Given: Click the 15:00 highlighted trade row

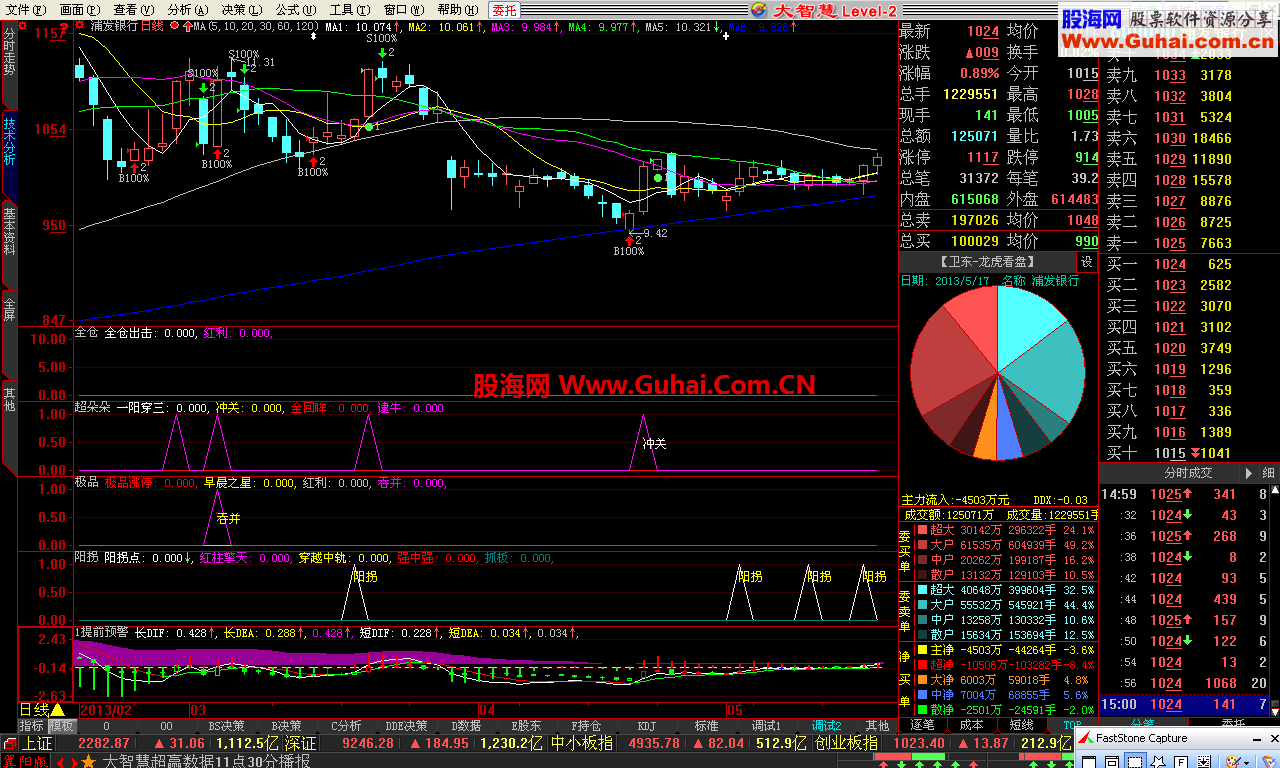Looking at the screenshot, I should [x=1185, y=704].
